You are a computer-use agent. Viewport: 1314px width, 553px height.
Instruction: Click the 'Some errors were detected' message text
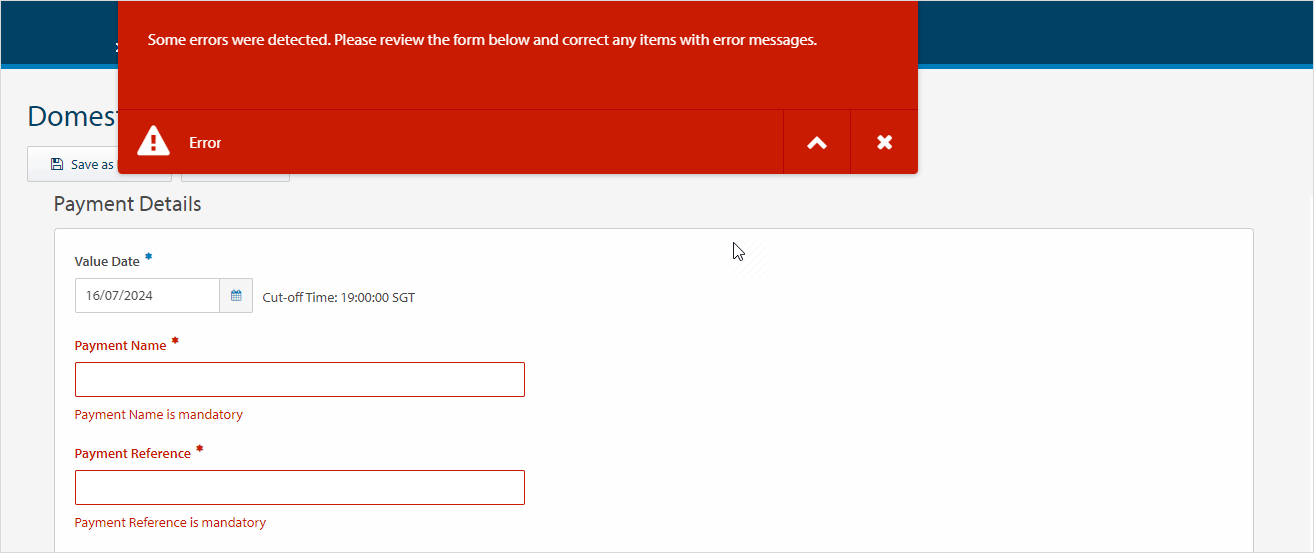tap(482, 41)
